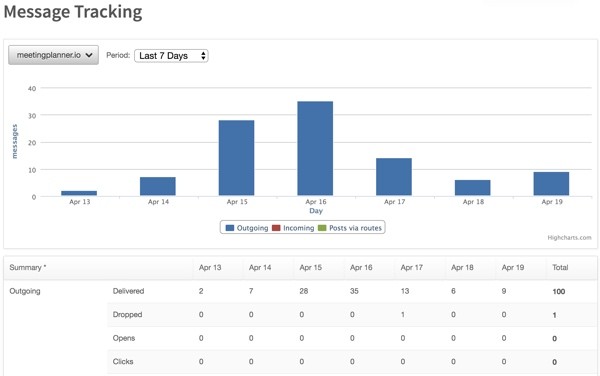600x376 pixels.
Task: Click the blue Outgoing legend swatch
Action: pyautogui.click(x=230, y=228)
